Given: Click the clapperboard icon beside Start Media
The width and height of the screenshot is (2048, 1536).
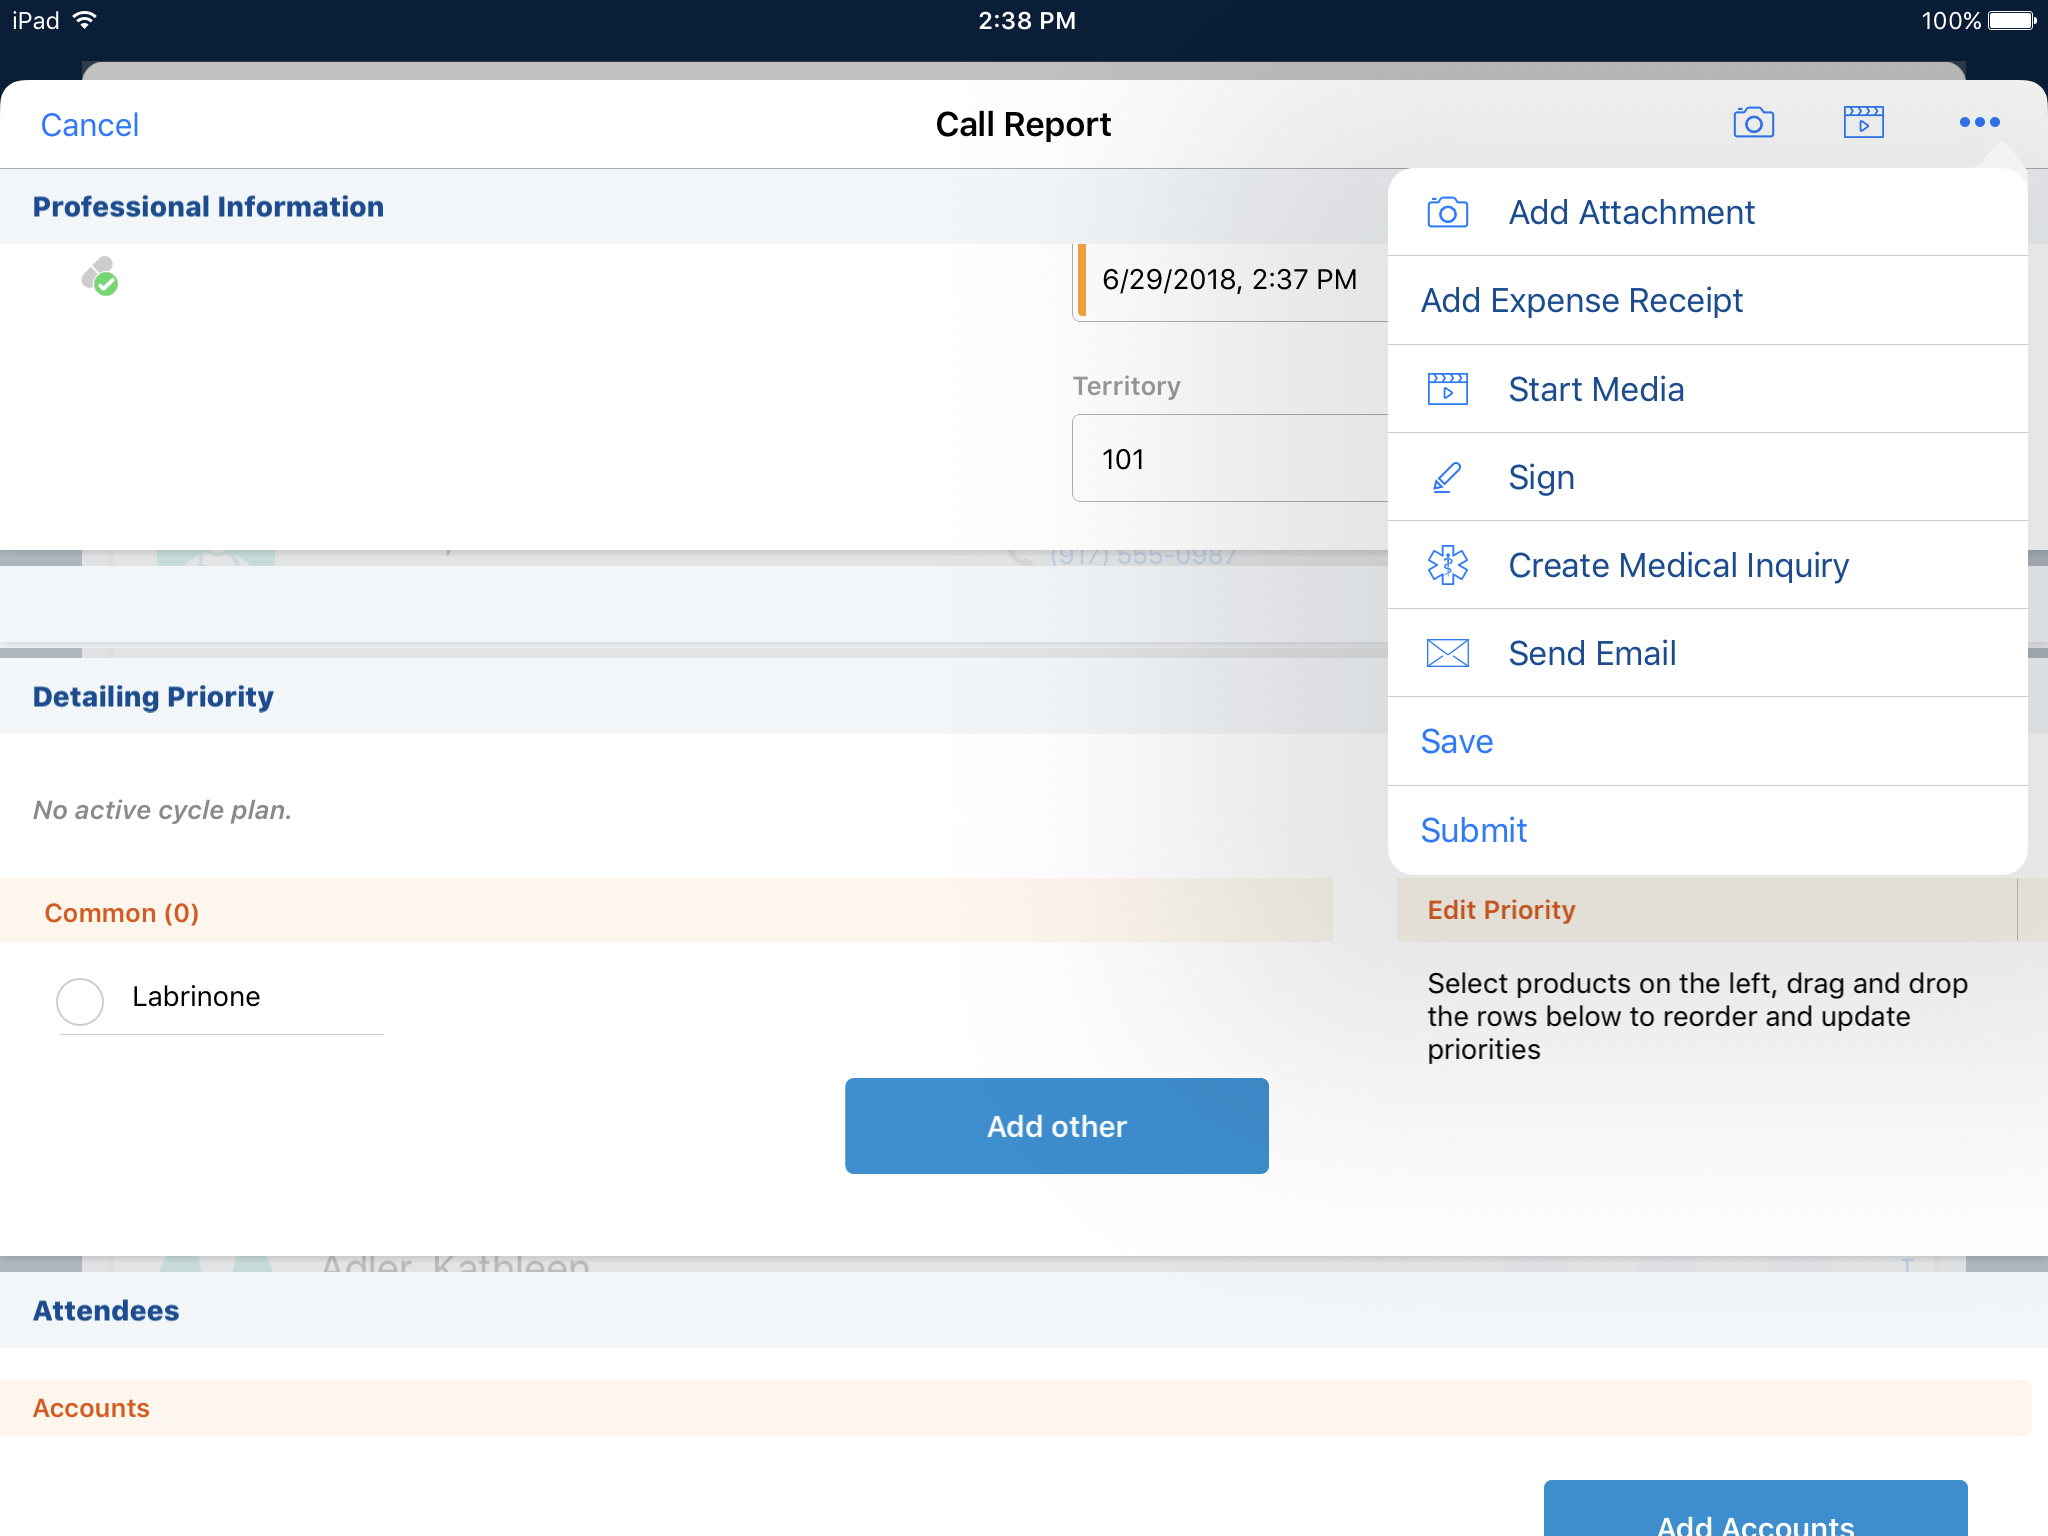Looking at the screenshot, I should 1447,389.
